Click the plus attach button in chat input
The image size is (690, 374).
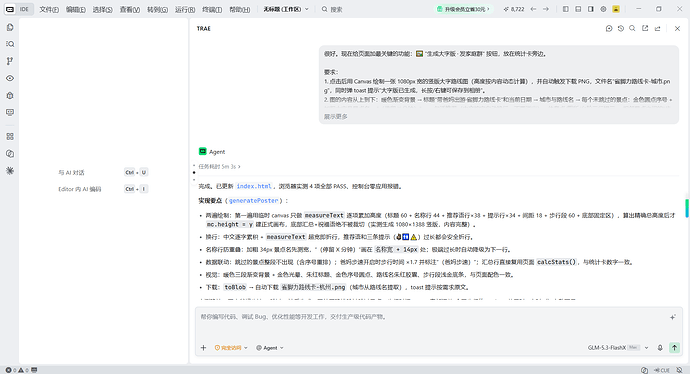[x=203, y=348]
